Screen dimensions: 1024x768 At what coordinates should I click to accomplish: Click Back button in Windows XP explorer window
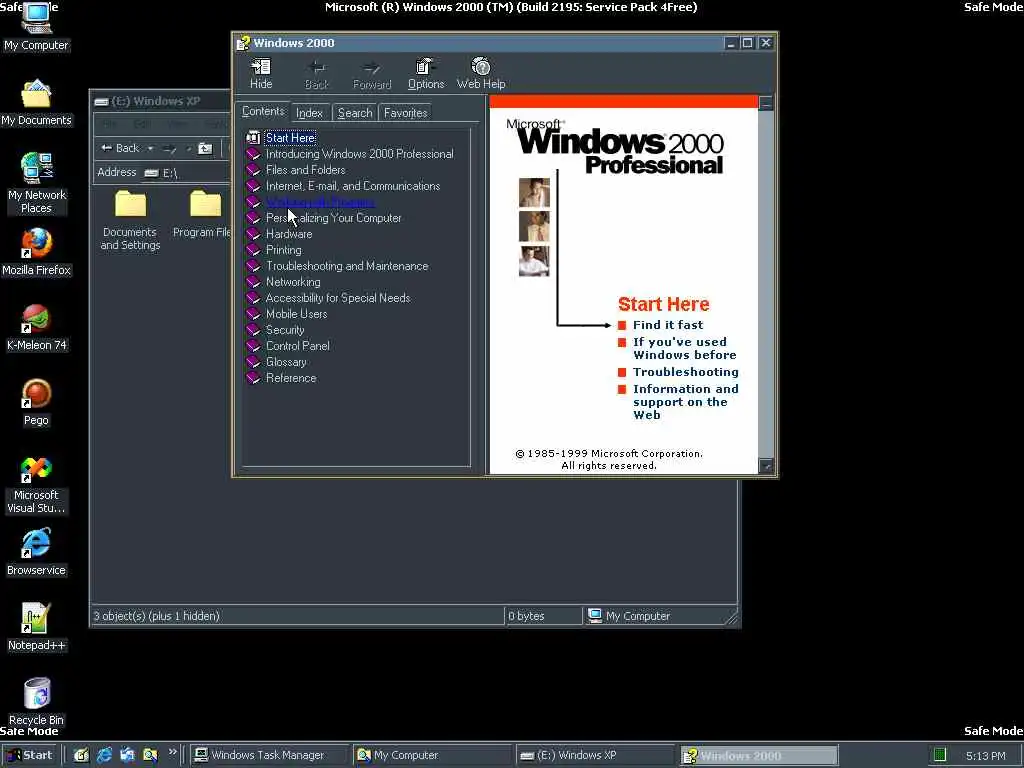tap(120, 148)
